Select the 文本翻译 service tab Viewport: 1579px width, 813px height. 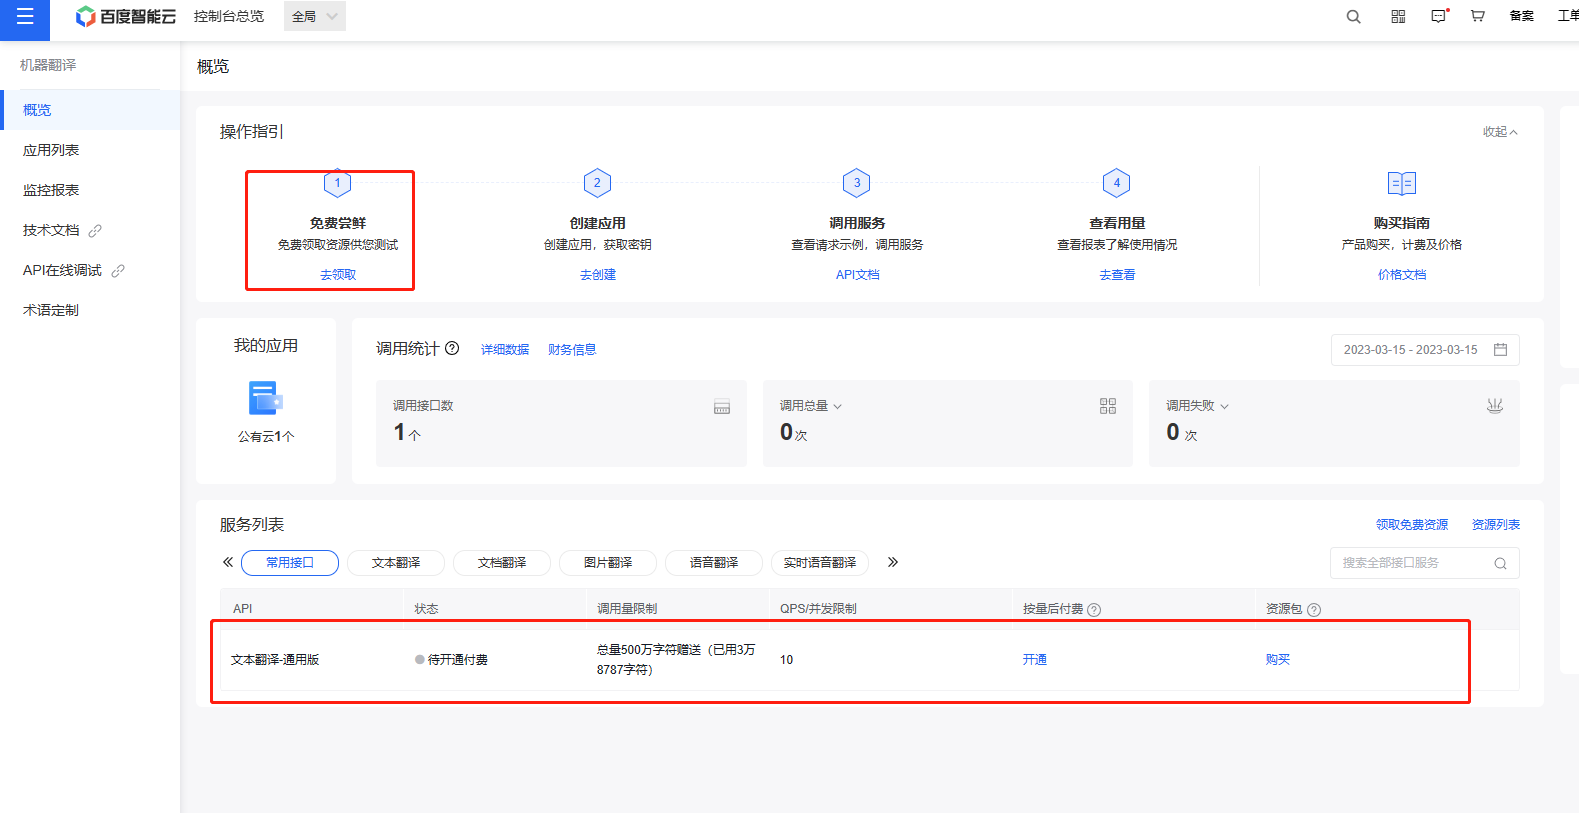[396, 563]
